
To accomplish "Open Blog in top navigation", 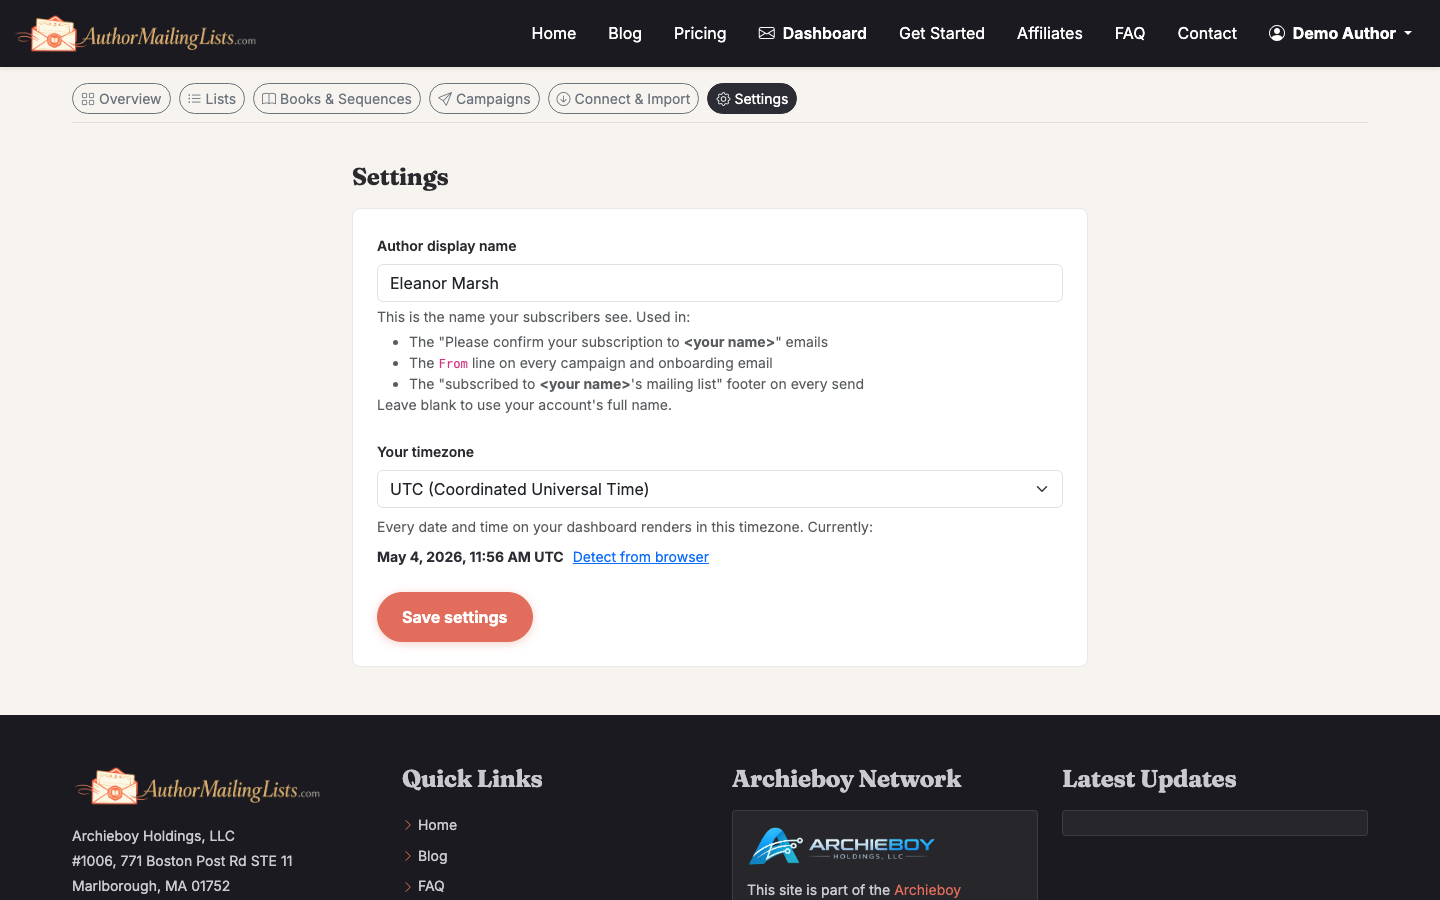I will (625, 33).
